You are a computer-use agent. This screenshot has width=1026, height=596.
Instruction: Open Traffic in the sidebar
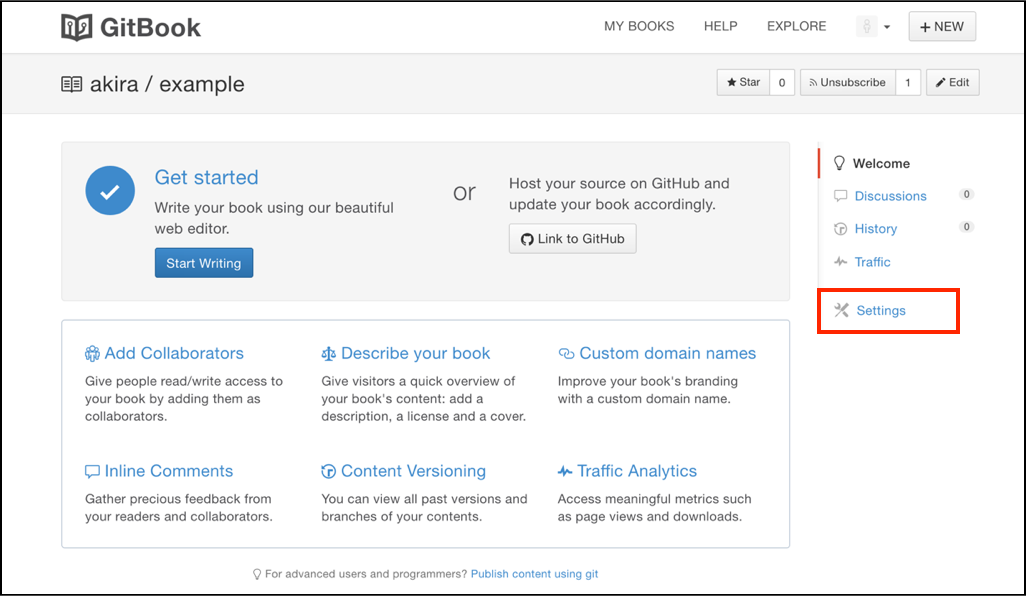872,262
